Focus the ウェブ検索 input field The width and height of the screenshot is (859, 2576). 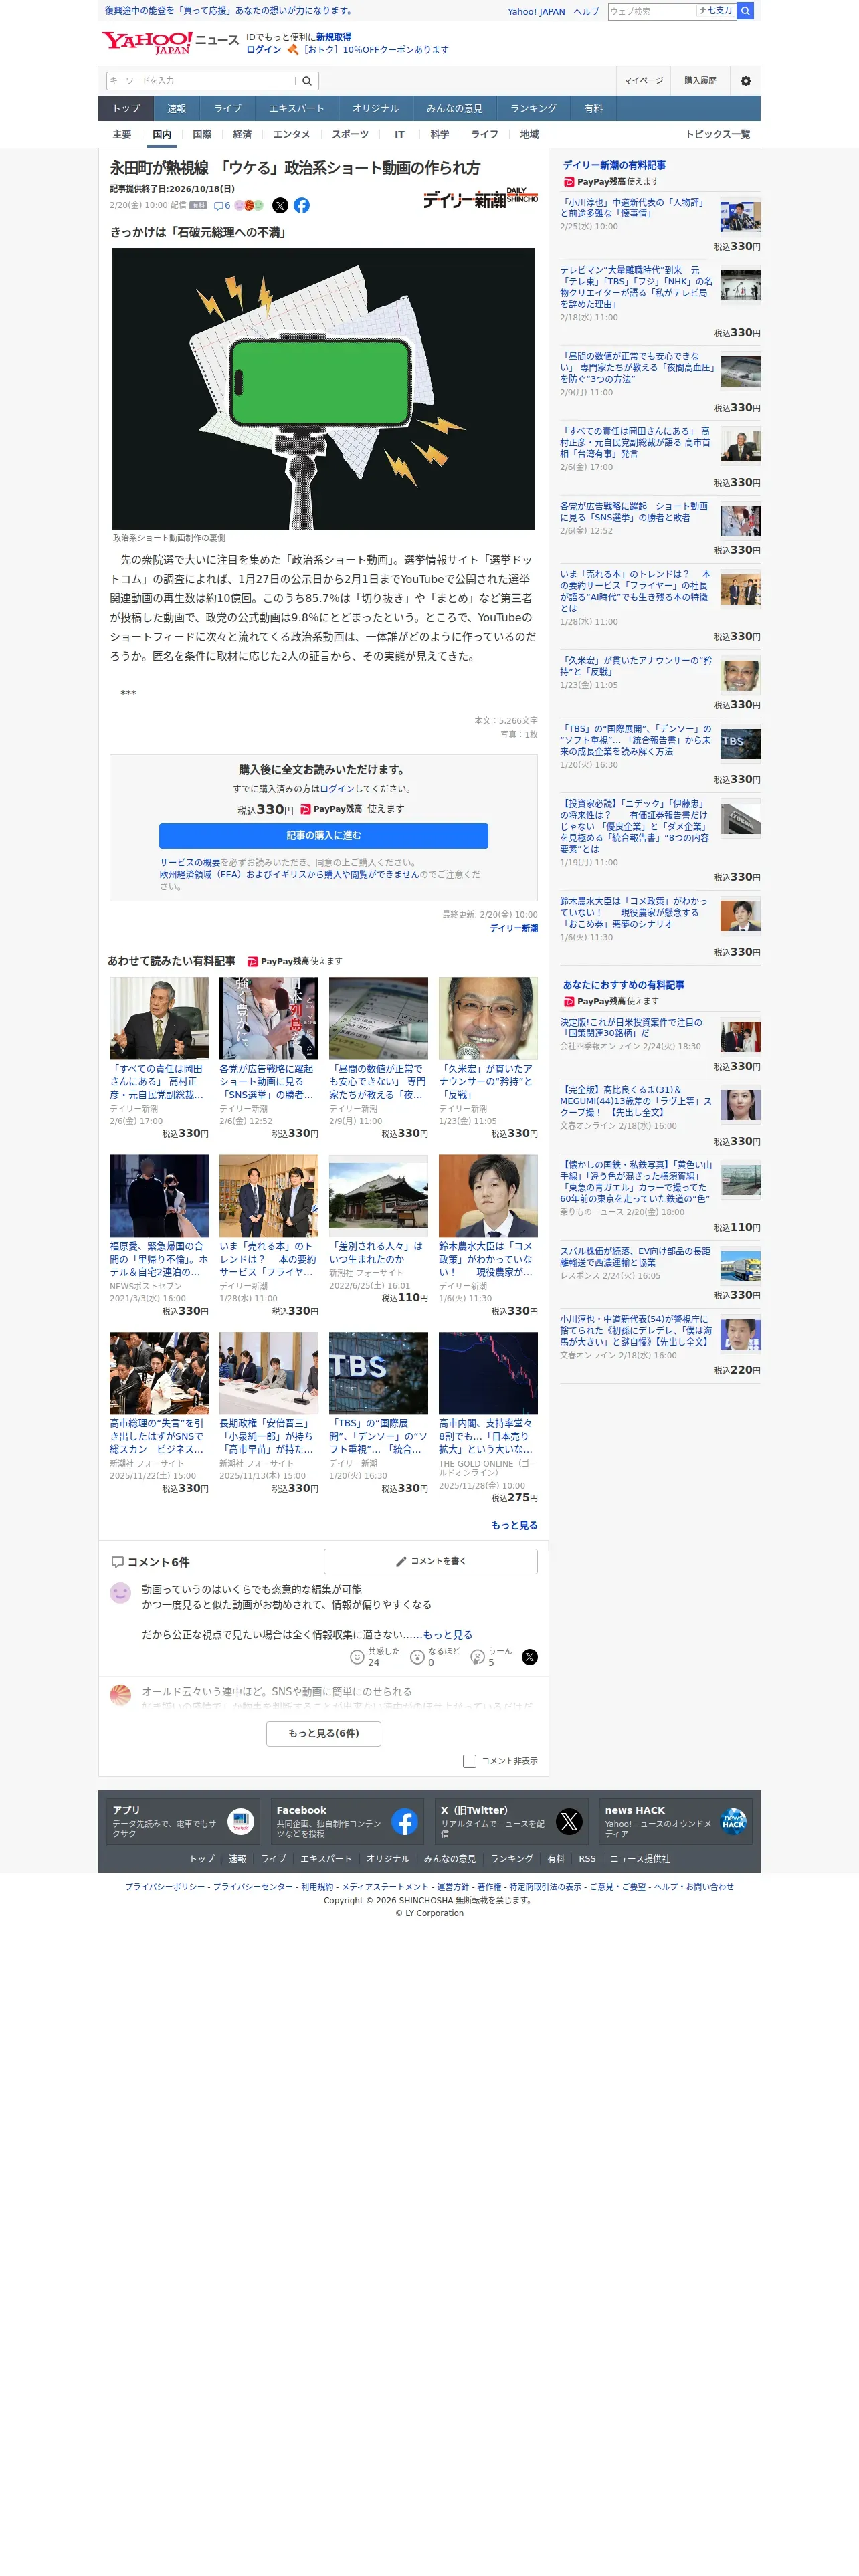[651, 11]
